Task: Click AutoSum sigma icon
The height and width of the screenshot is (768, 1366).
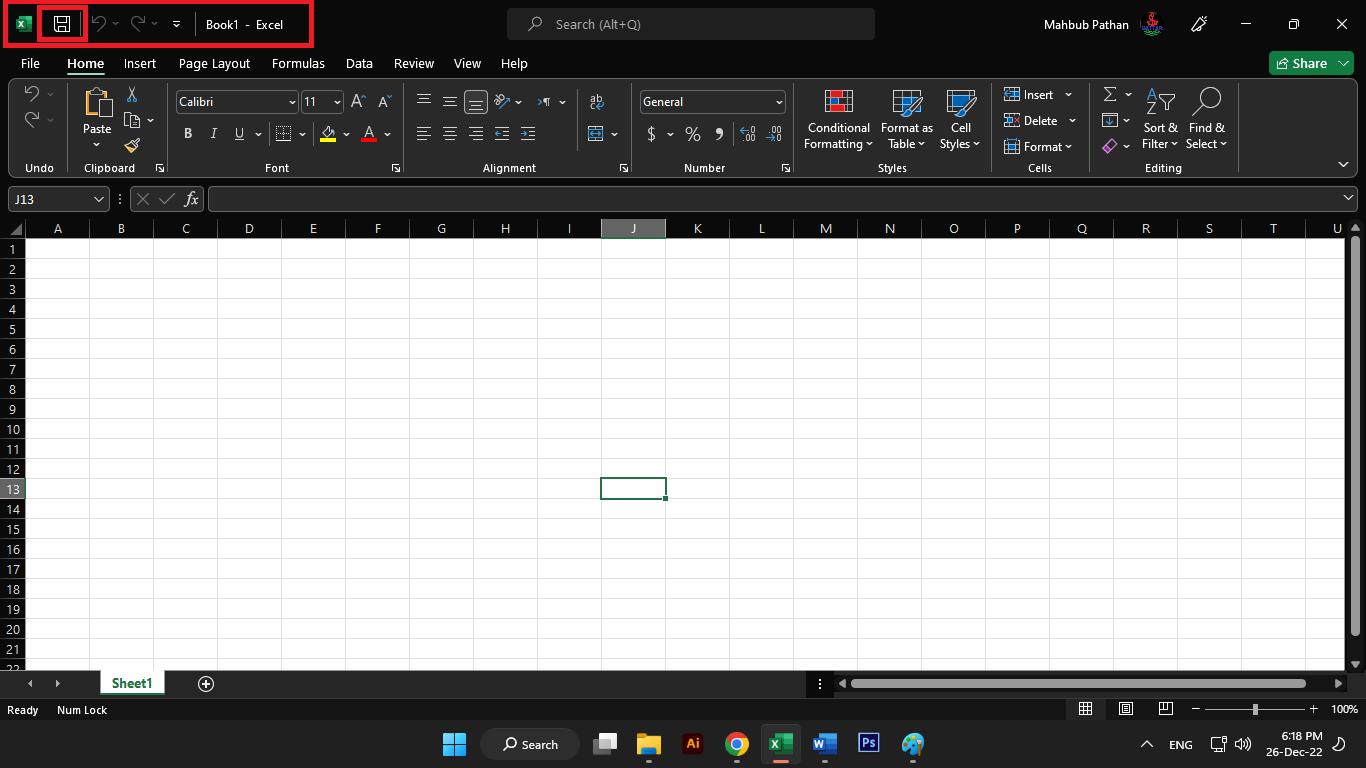Action: point(1110,94)
